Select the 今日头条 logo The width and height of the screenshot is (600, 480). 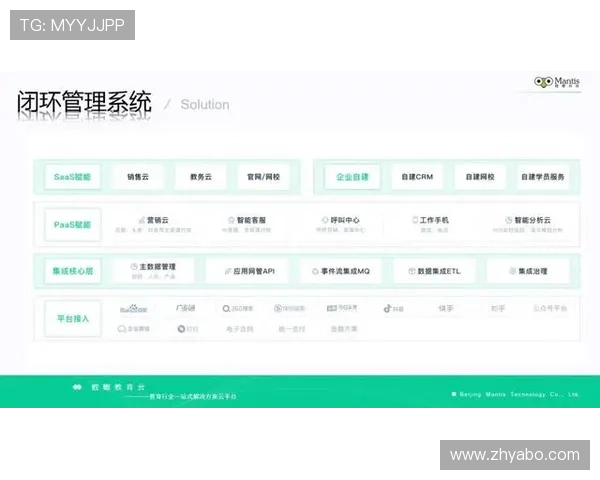pyautogui.click(x=342, y=308)
